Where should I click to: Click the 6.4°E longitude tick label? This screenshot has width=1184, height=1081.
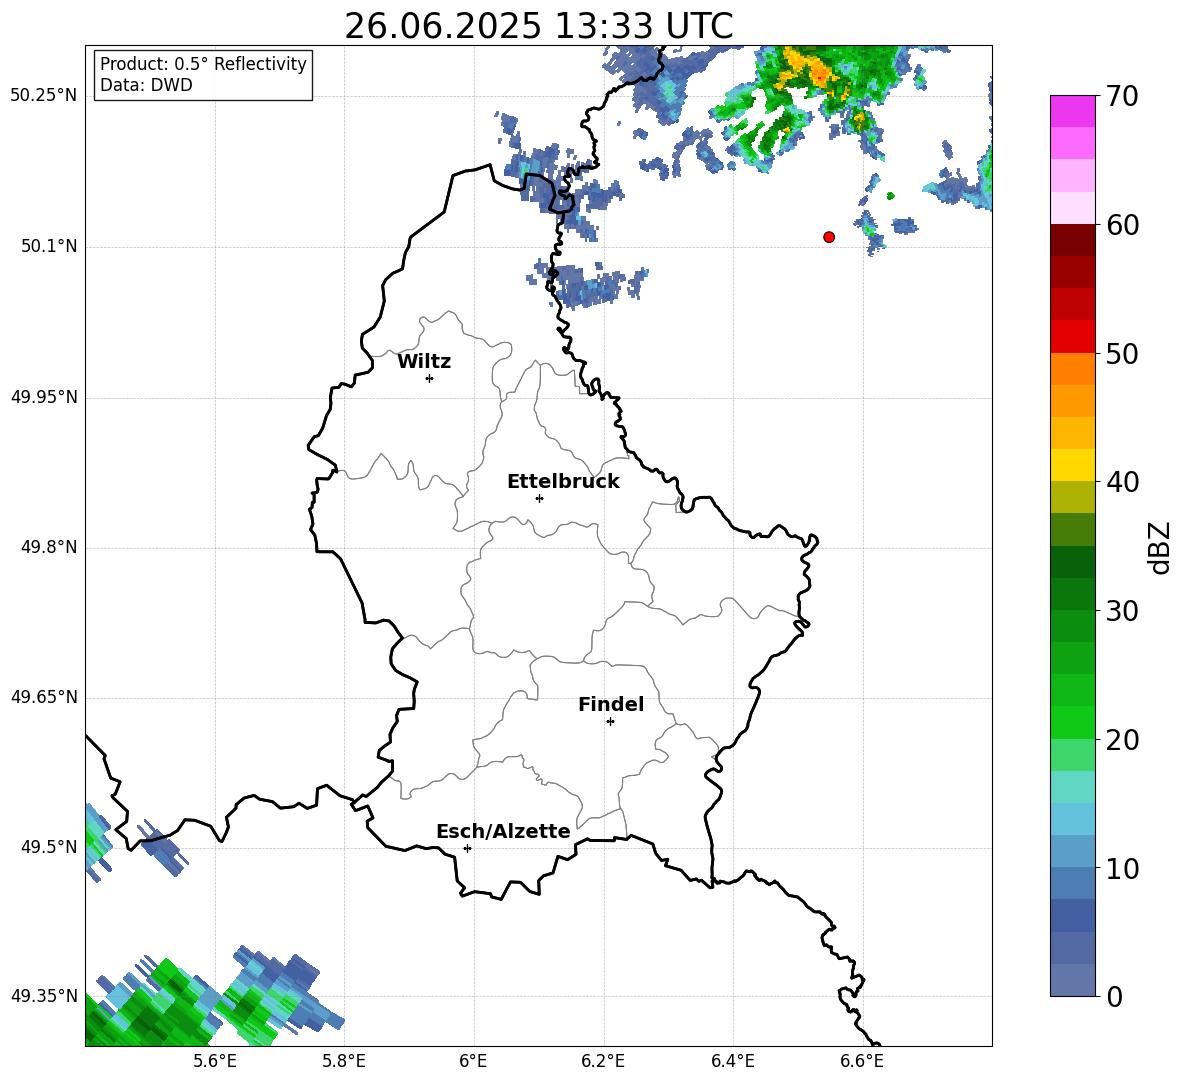[x=732, y=1061]
